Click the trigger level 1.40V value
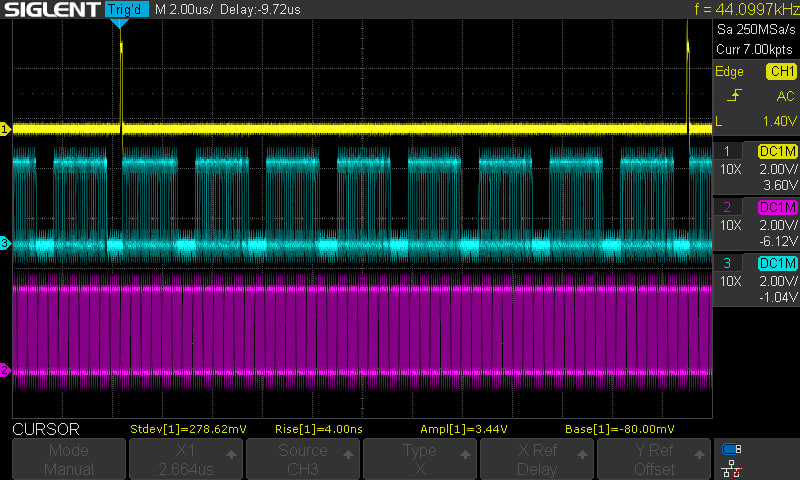 (780, 121)
